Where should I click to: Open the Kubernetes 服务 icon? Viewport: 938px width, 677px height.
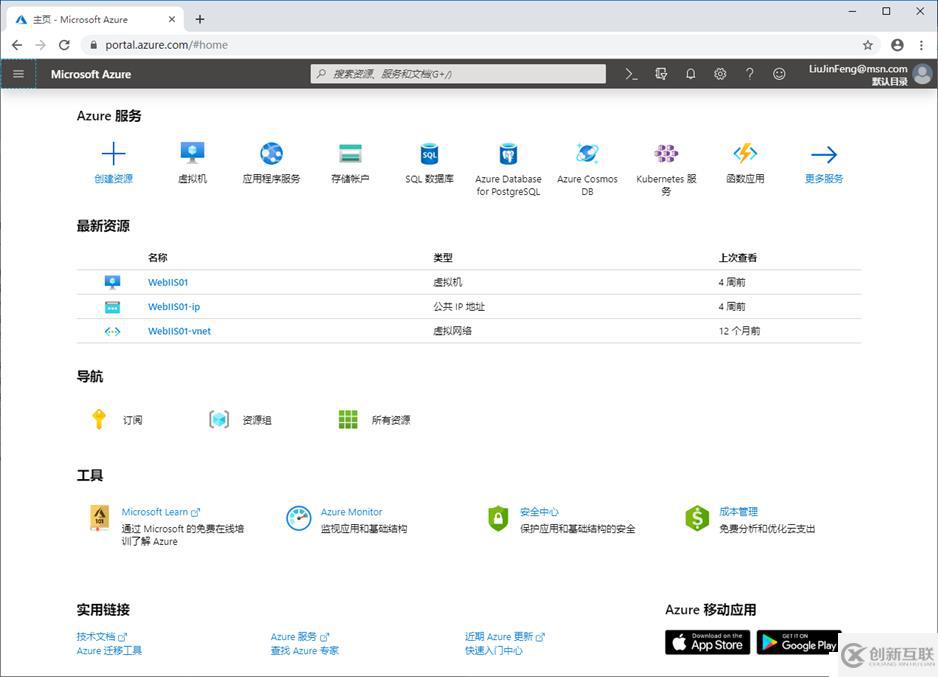[x=666, y=154]
